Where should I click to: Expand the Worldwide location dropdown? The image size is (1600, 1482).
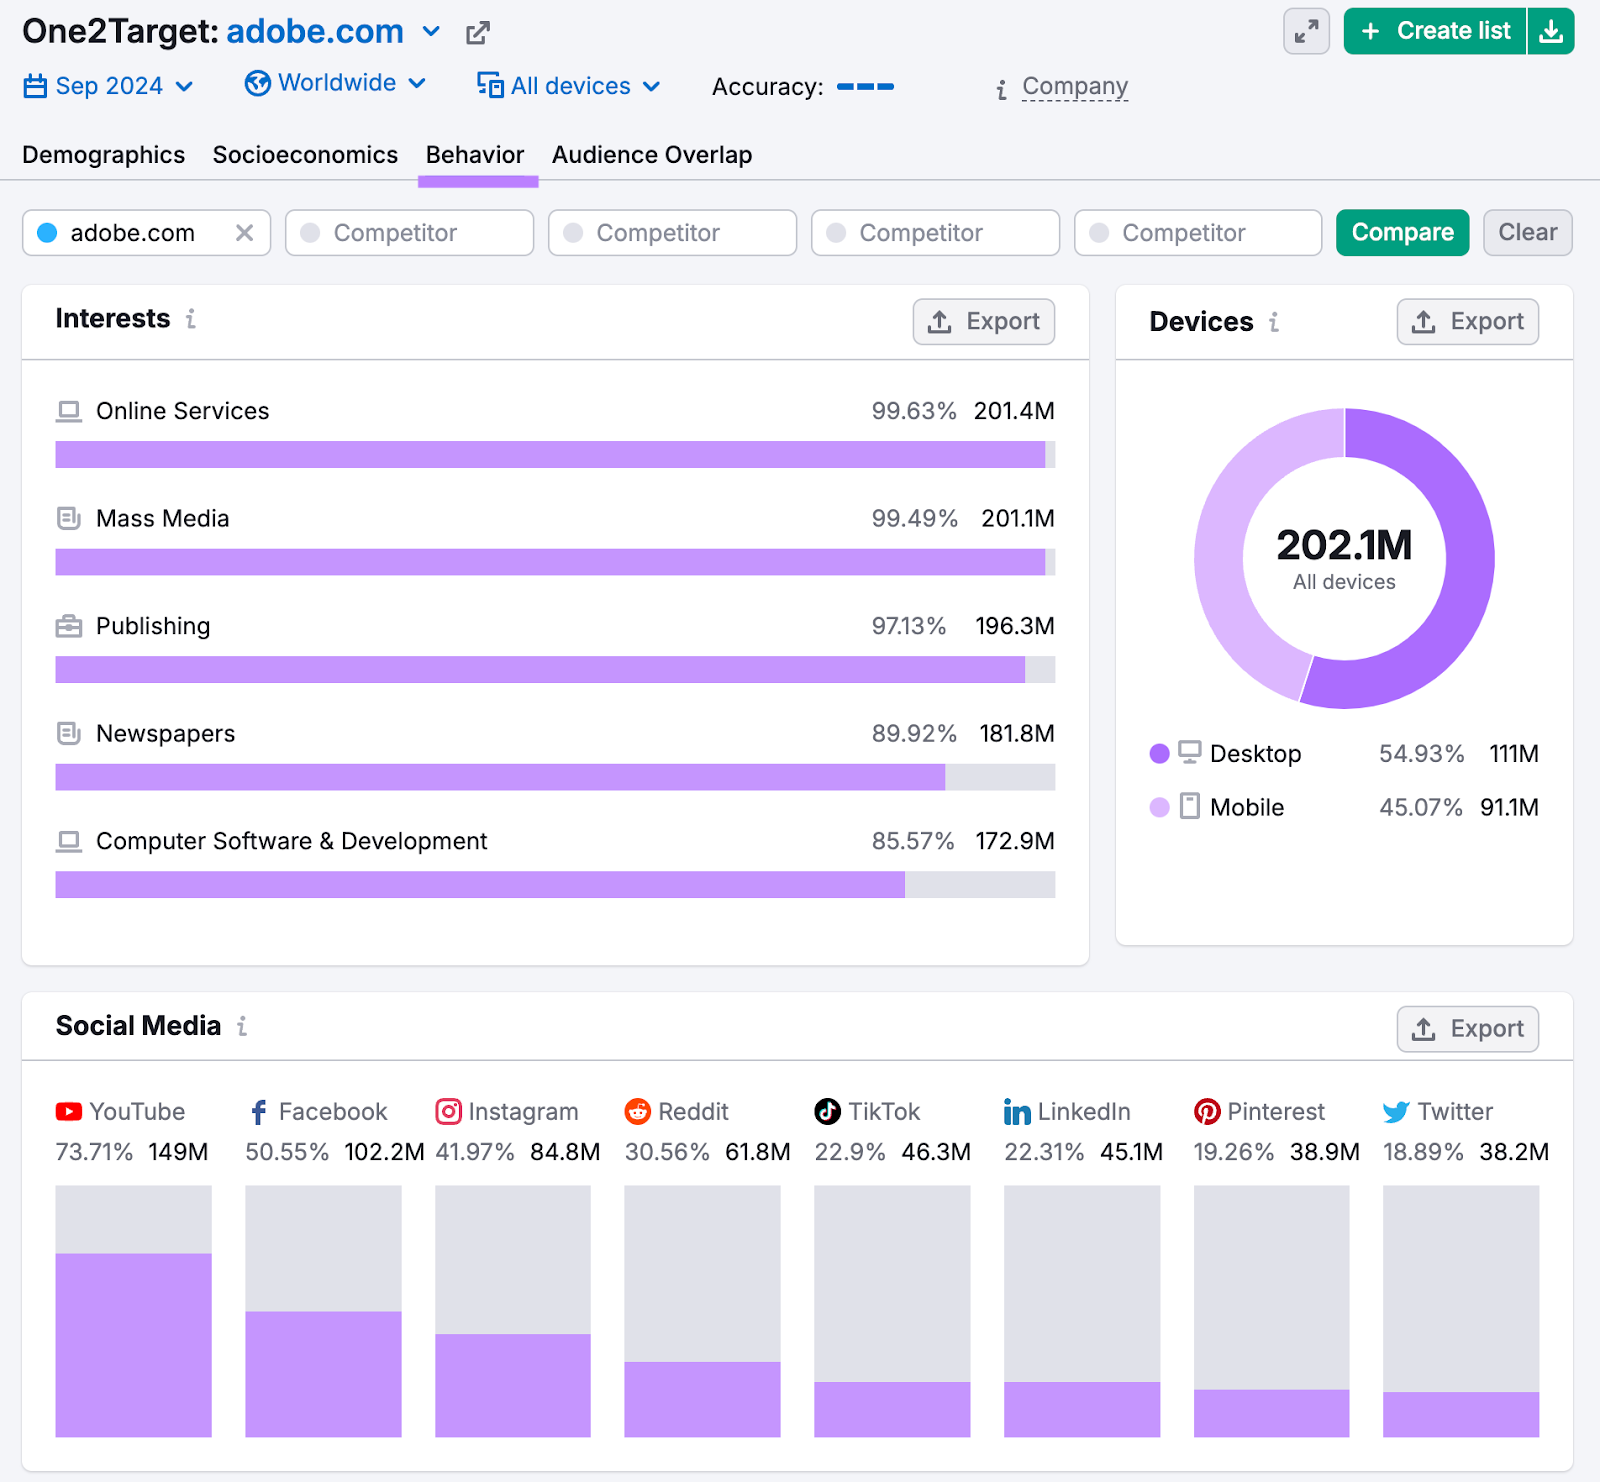[336, 84]
